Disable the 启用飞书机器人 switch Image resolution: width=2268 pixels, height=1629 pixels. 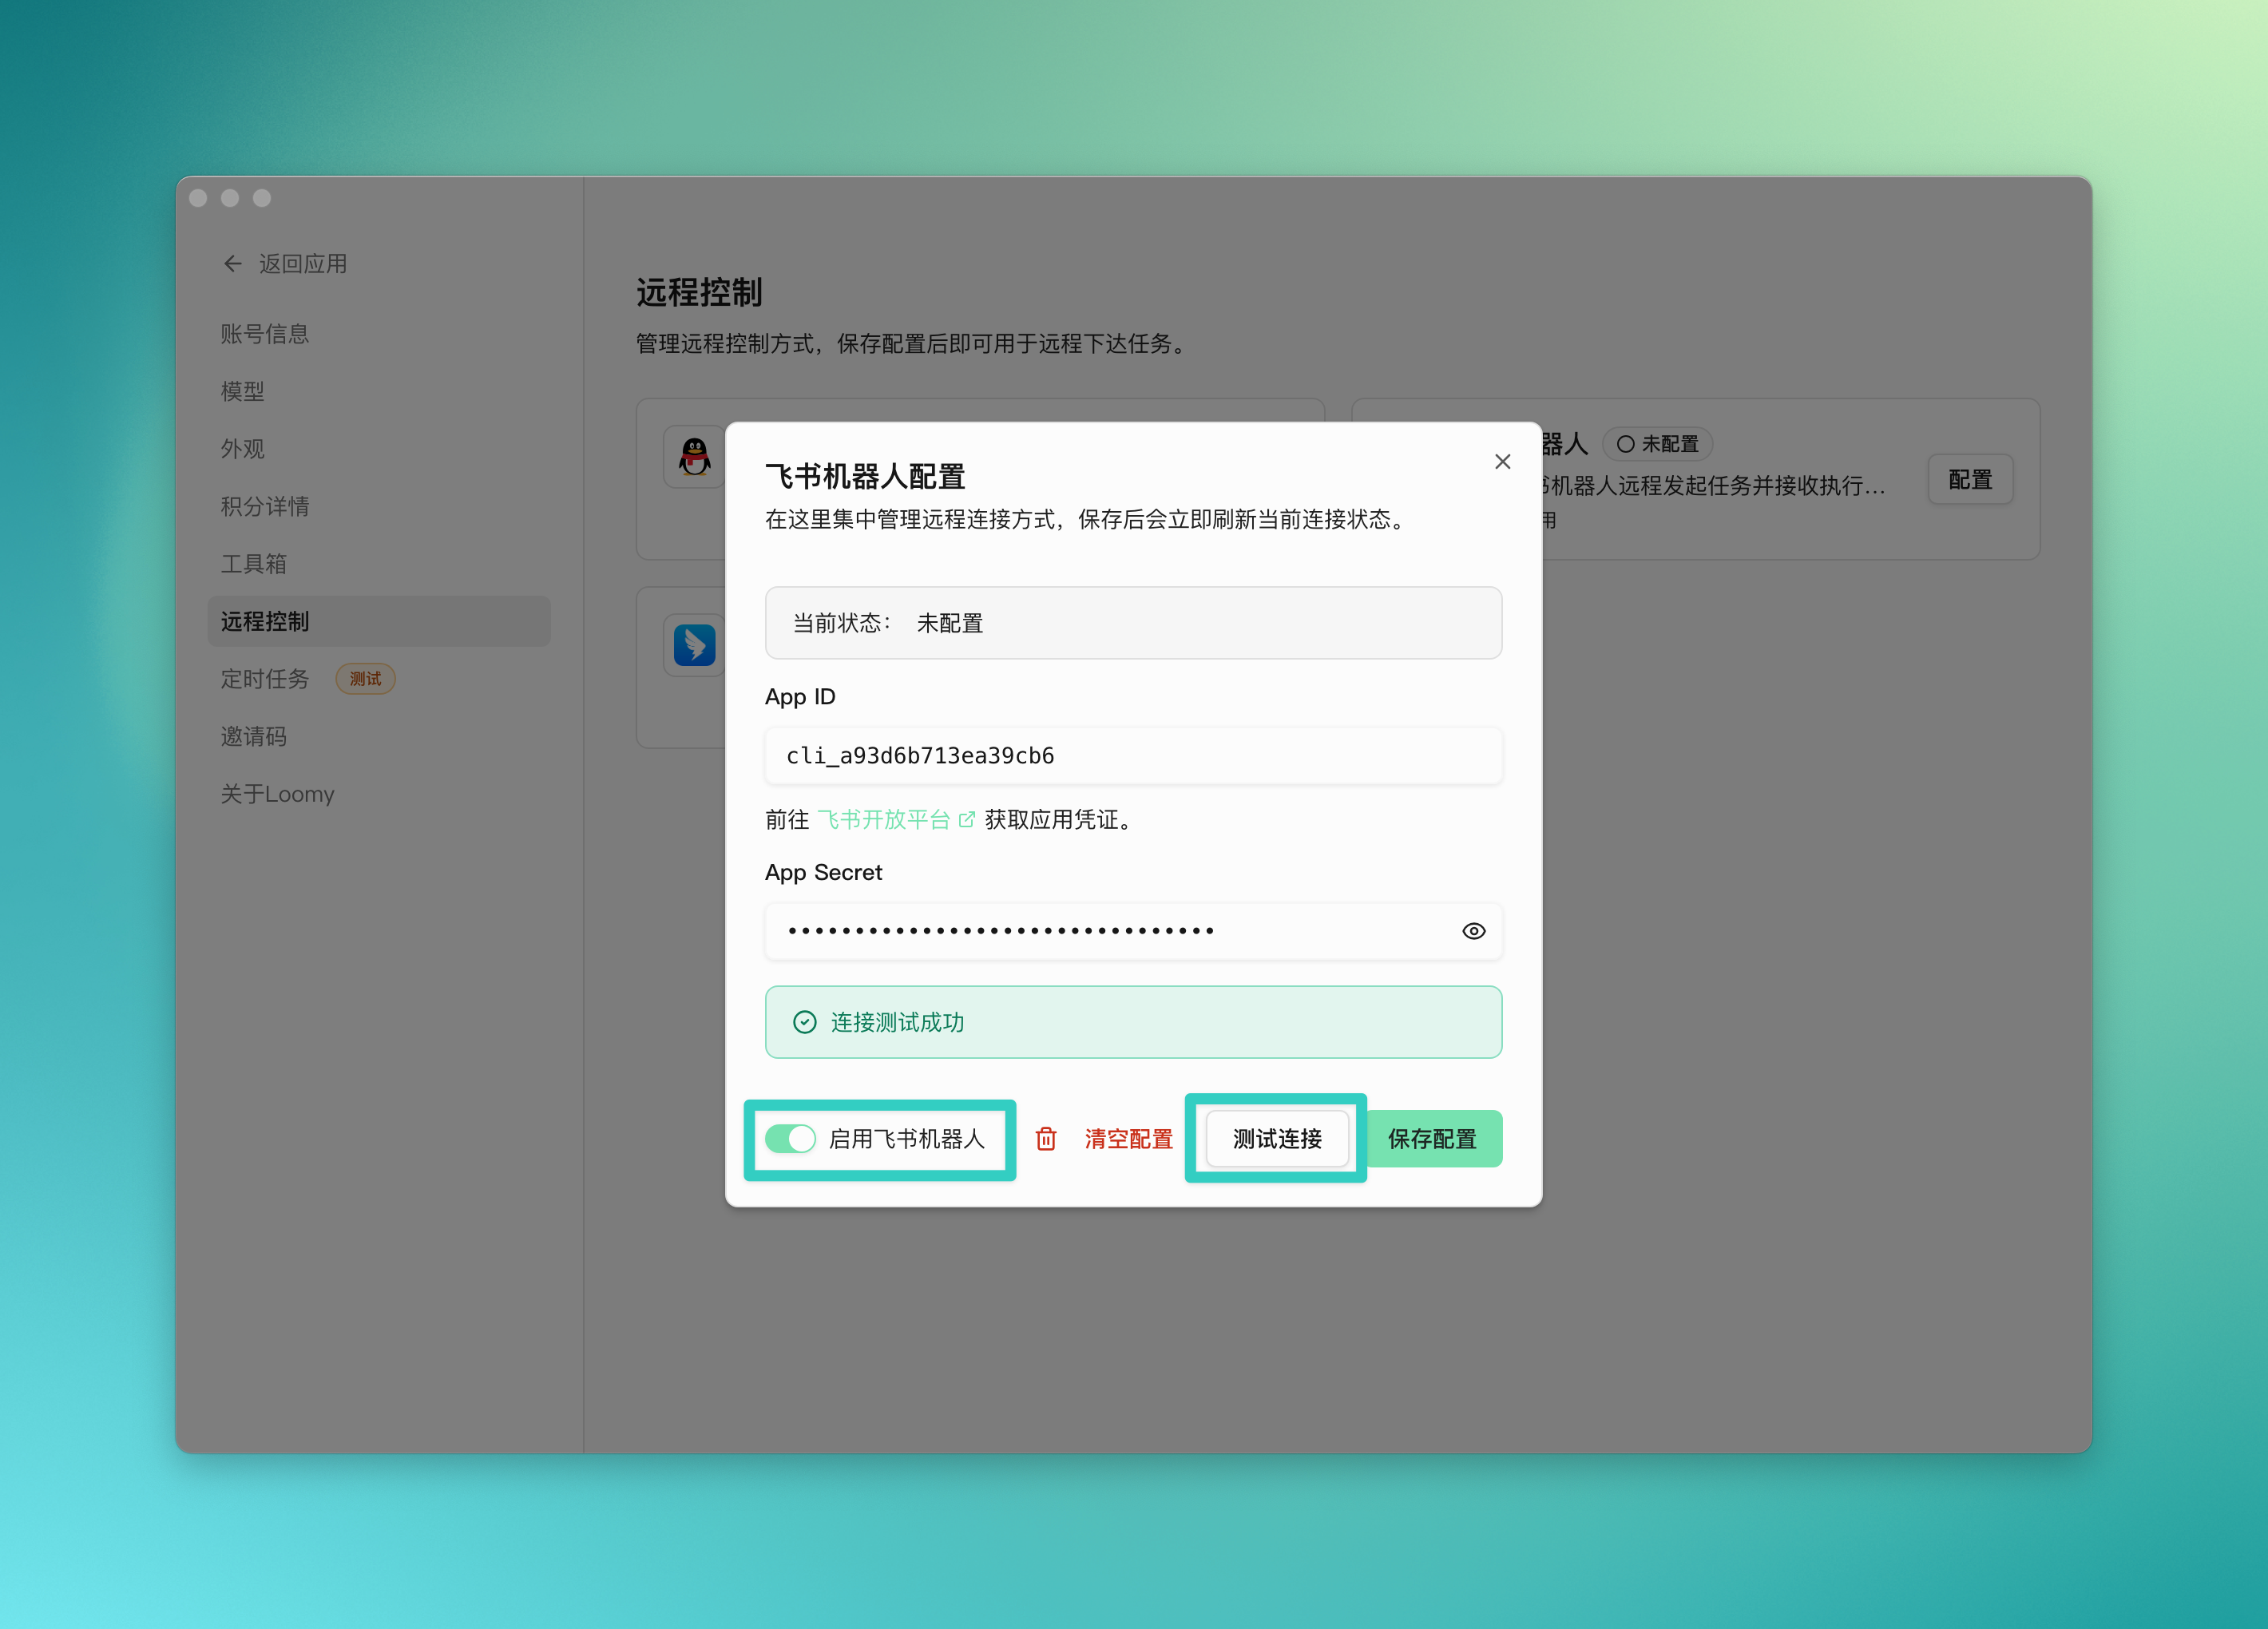[x=791, y=1139]
